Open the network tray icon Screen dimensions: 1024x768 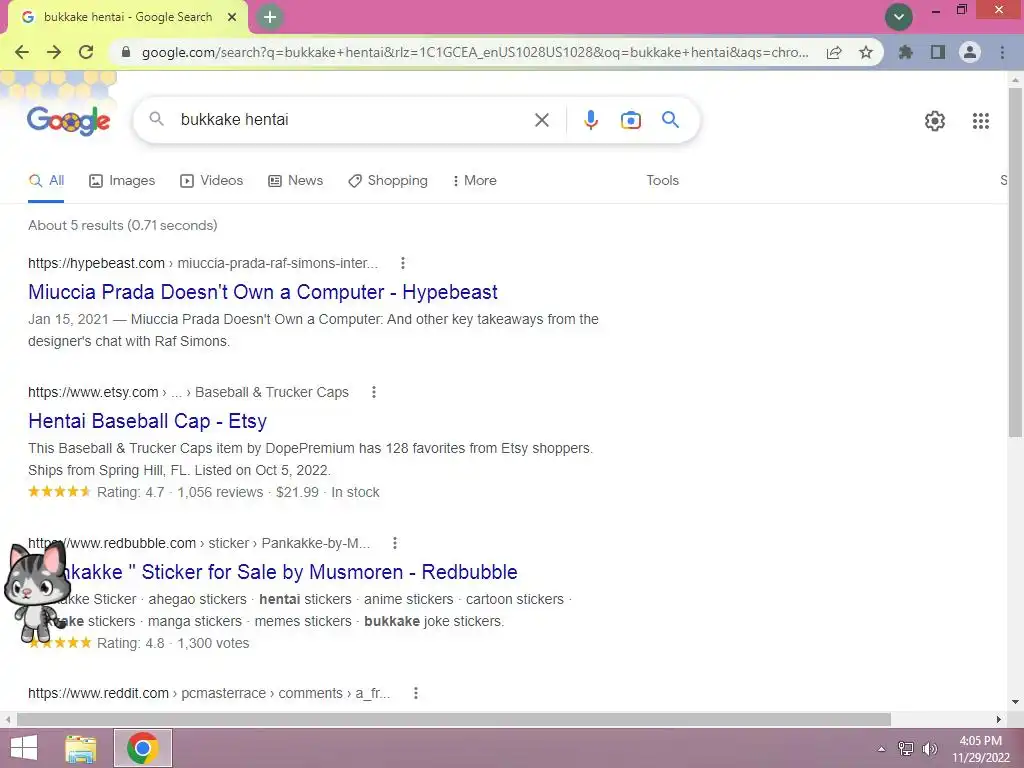click(x=906, y=749)
